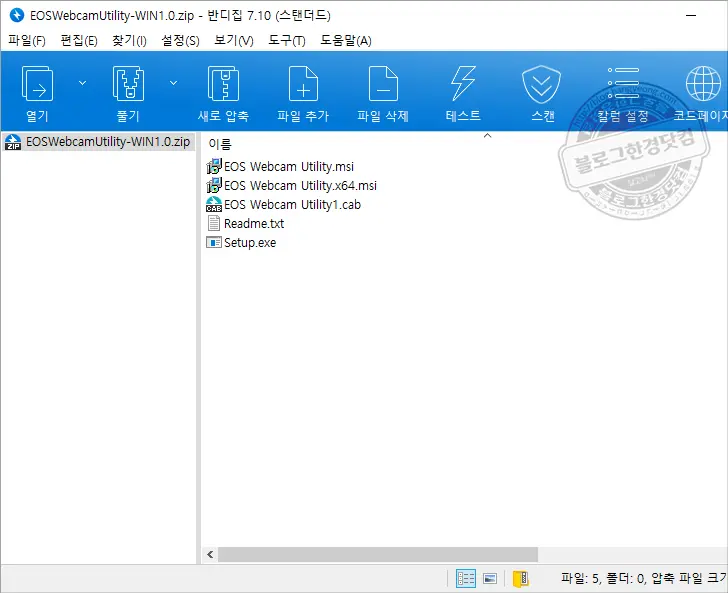Screen dimensions: 728x593
Task: Click the 테스트 (Test) lightning icon
Action: click(x=463, y=84)
